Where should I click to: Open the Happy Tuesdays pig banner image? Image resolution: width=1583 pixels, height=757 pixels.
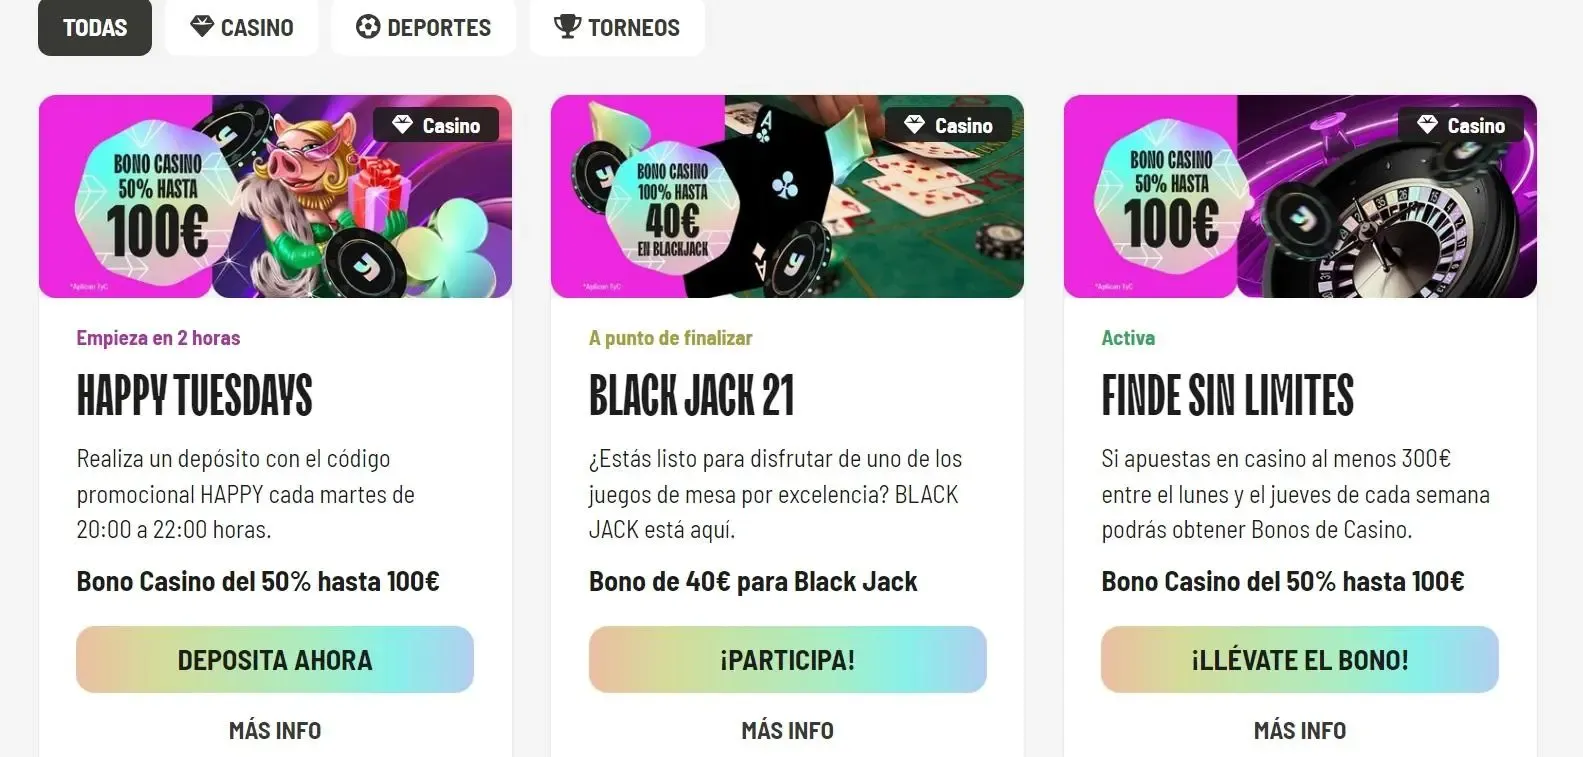point(275,196)
